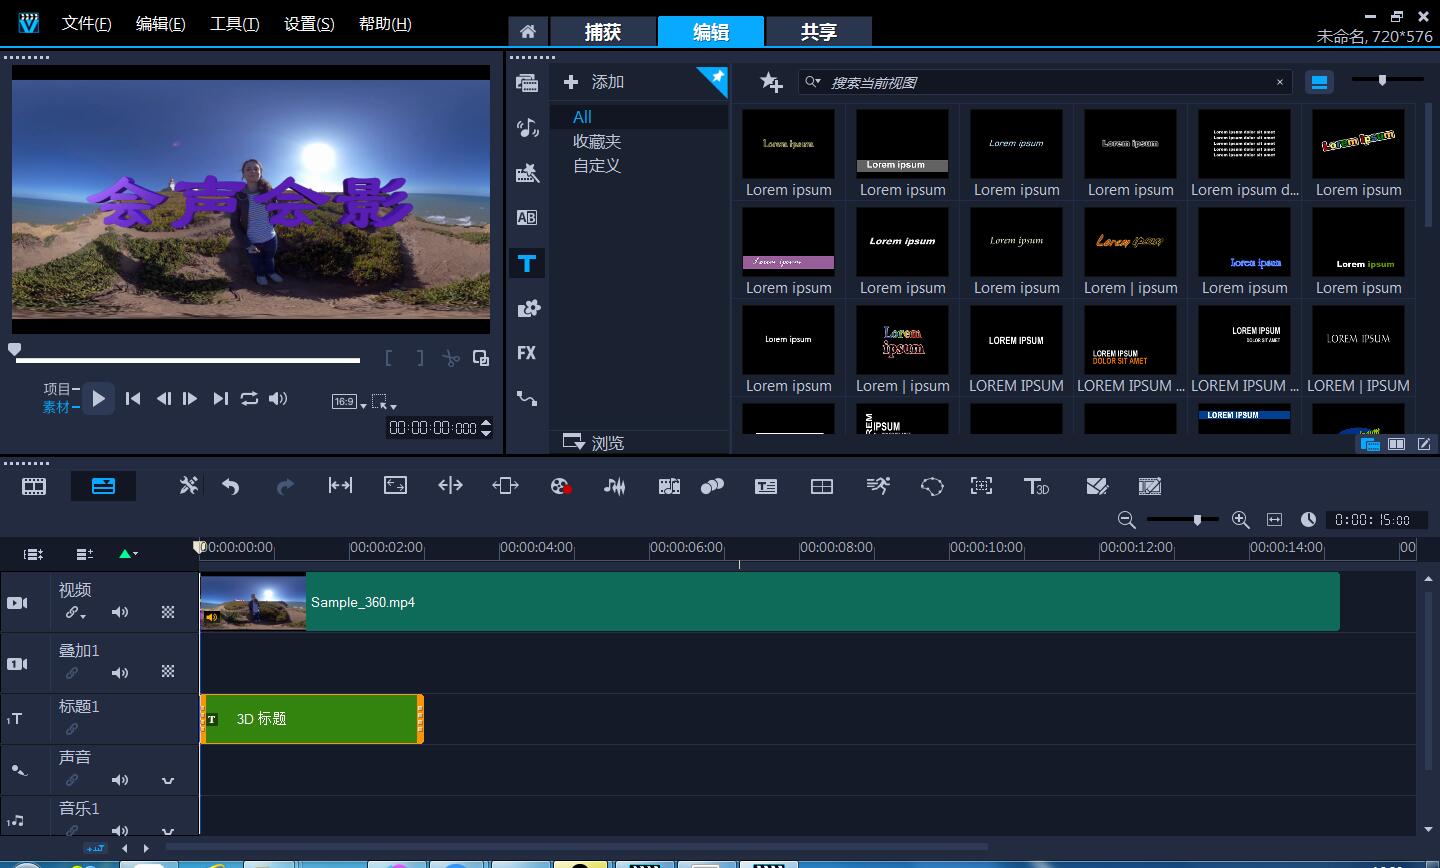
Task: Open the 3D Title Editor icon
Action: point(1036,486)
